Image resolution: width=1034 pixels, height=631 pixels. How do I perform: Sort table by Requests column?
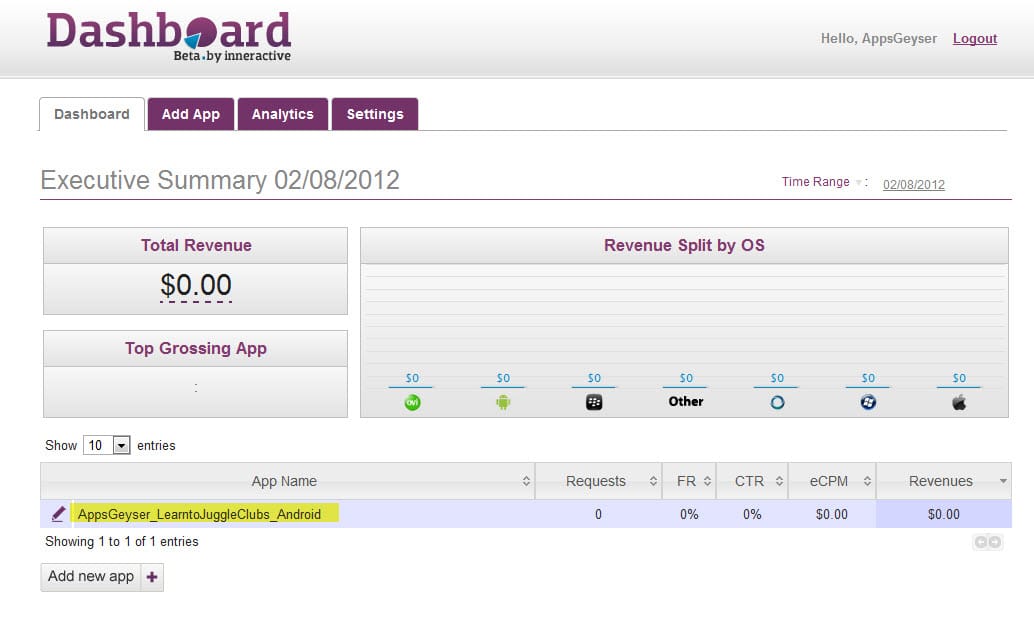(598, 481)
